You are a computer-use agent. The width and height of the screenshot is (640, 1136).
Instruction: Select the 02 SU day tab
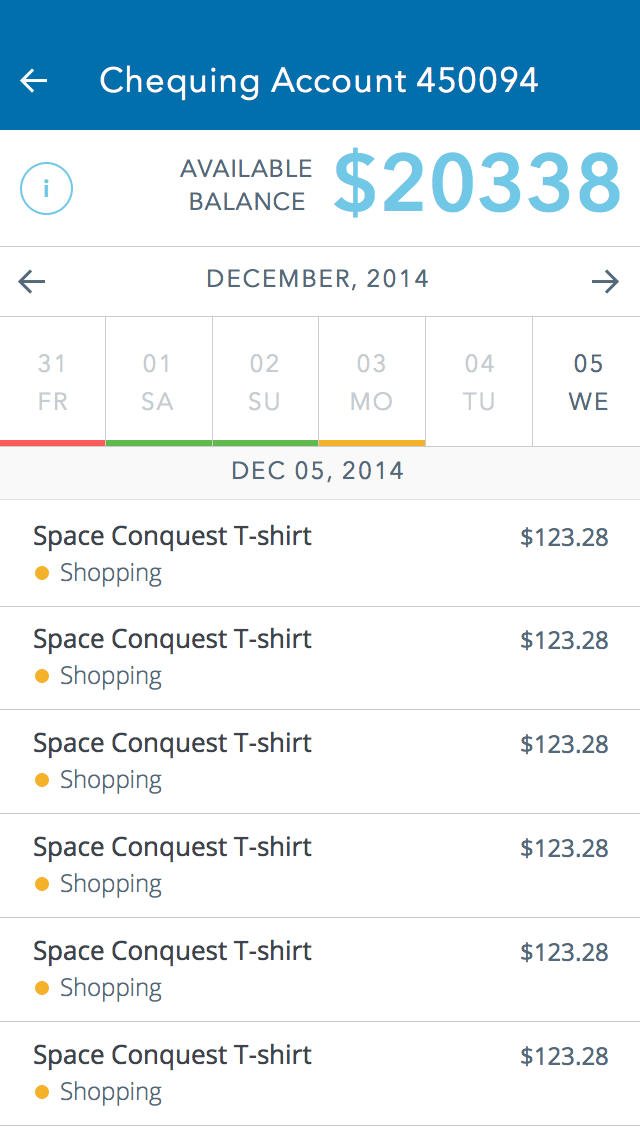pos(265,382)
